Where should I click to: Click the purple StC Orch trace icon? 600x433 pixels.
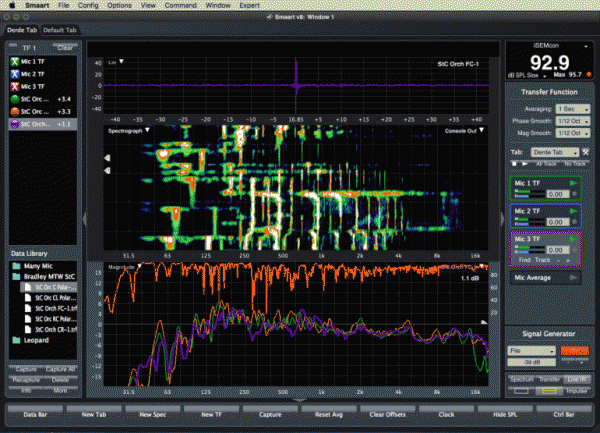click(15, 125)
